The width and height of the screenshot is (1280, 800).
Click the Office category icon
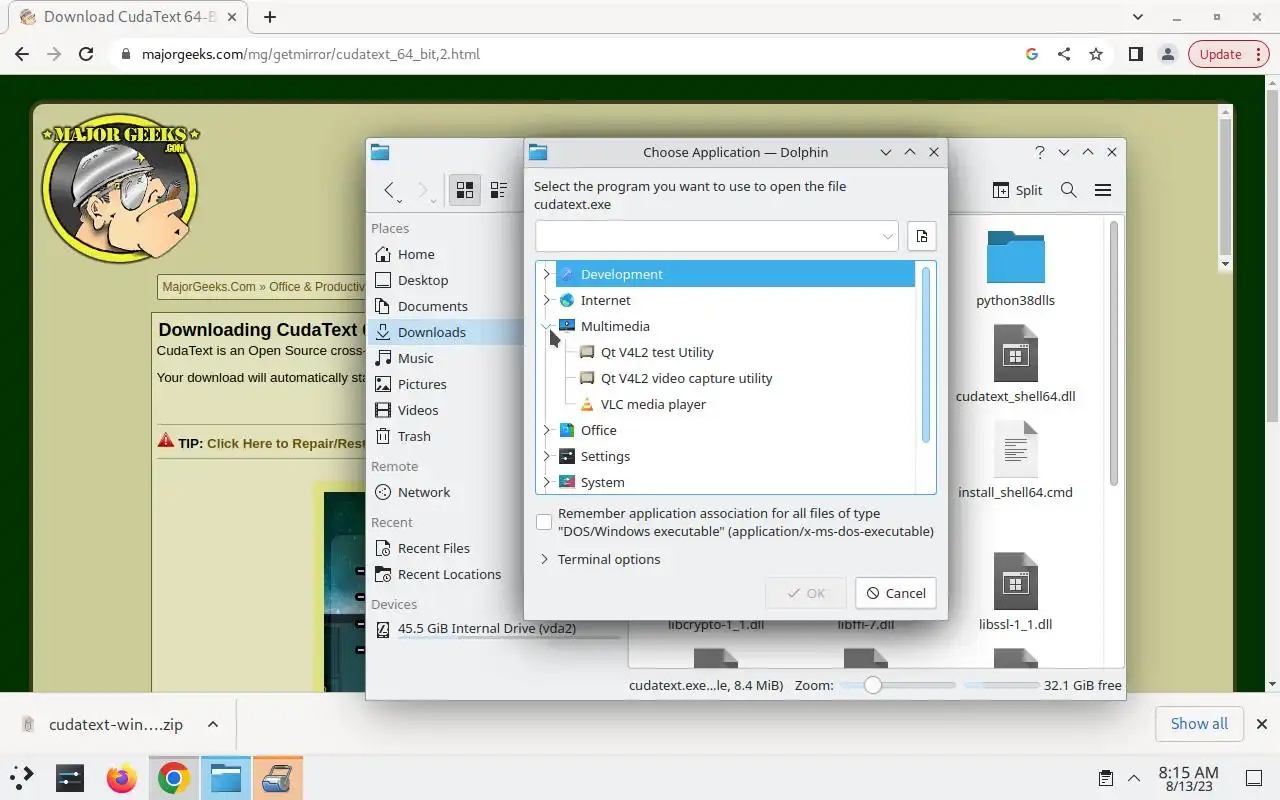click(x=567, y=430)
